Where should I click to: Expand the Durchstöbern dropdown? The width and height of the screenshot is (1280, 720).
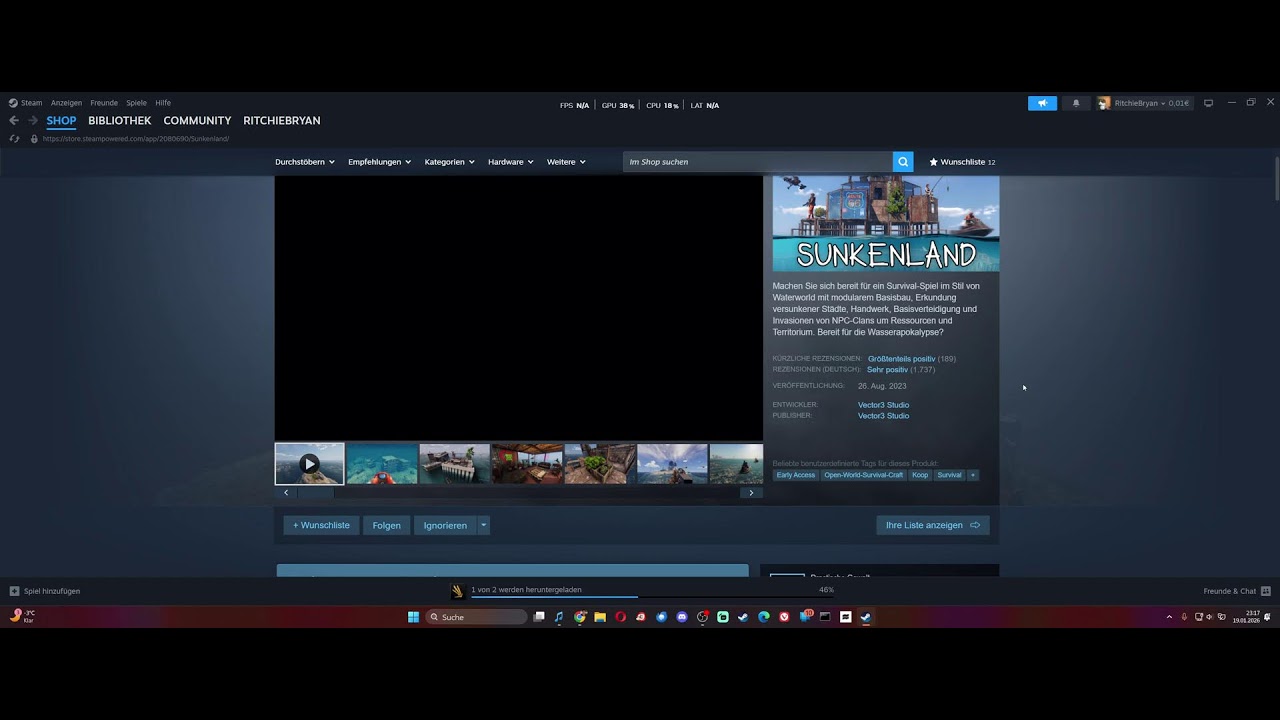click(305, 162)
